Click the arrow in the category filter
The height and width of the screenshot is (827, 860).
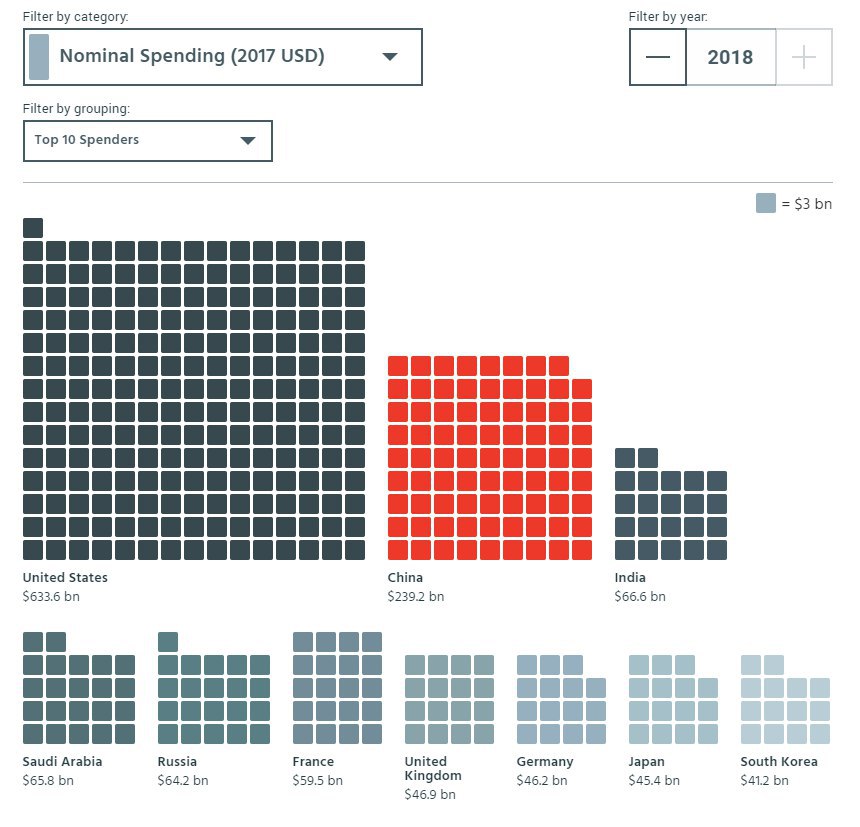391,57
